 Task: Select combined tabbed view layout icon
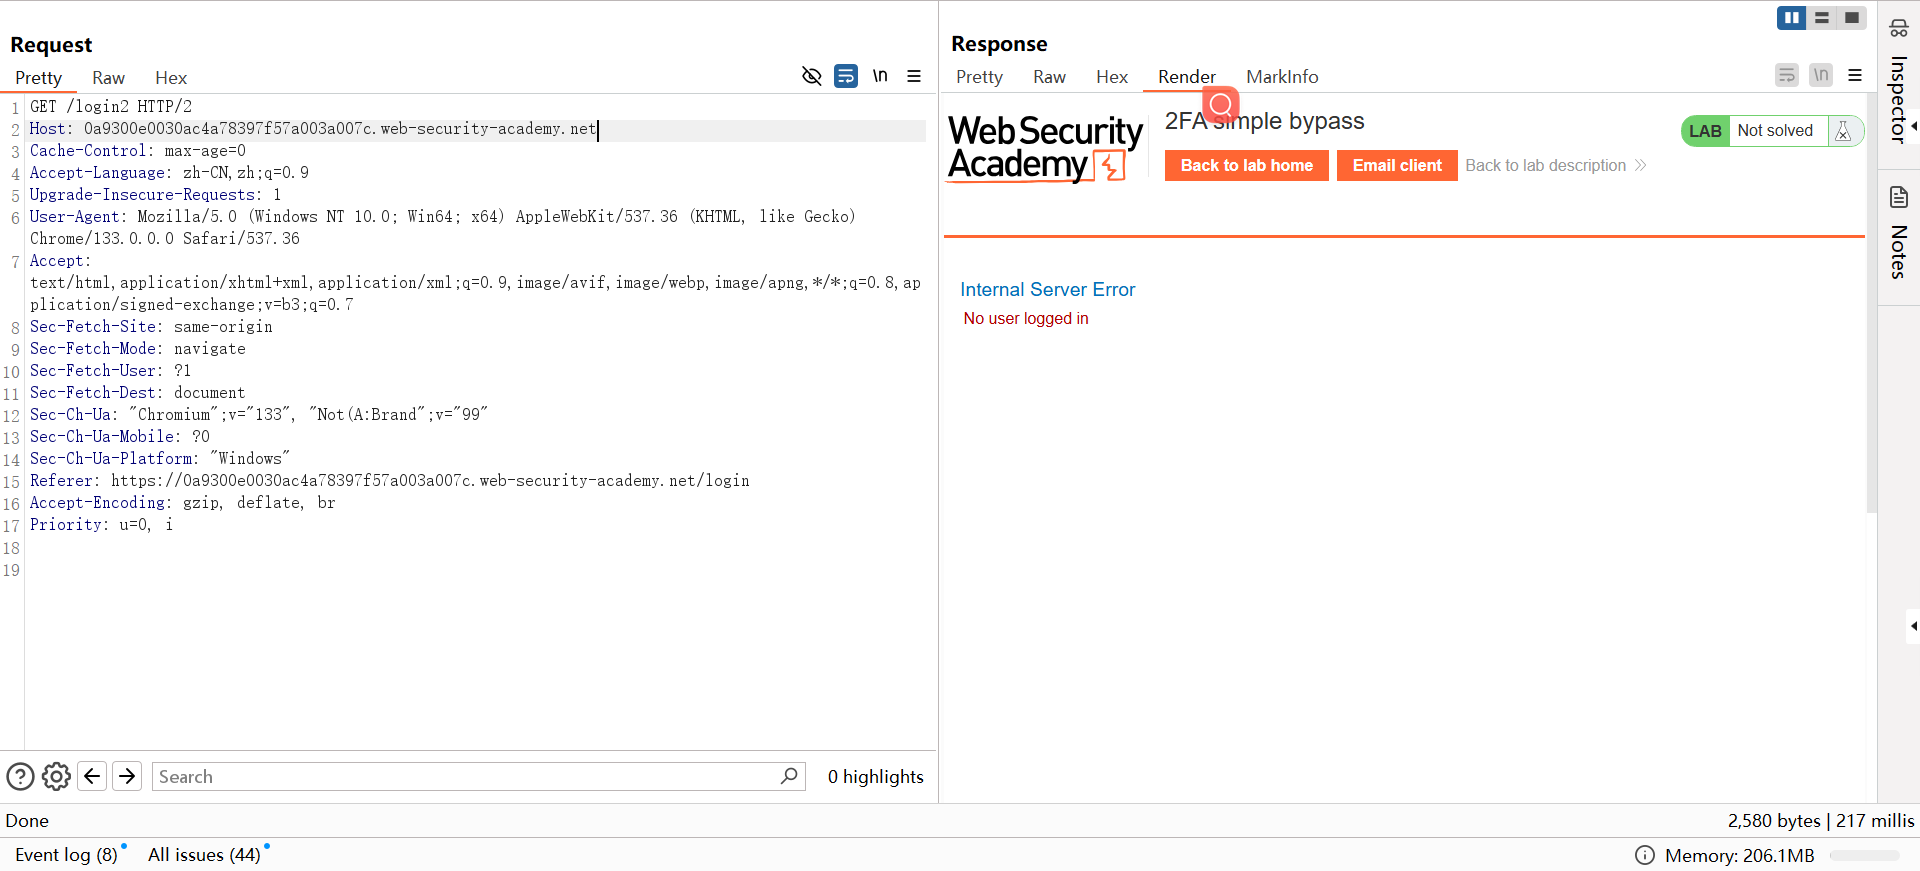1852,18
